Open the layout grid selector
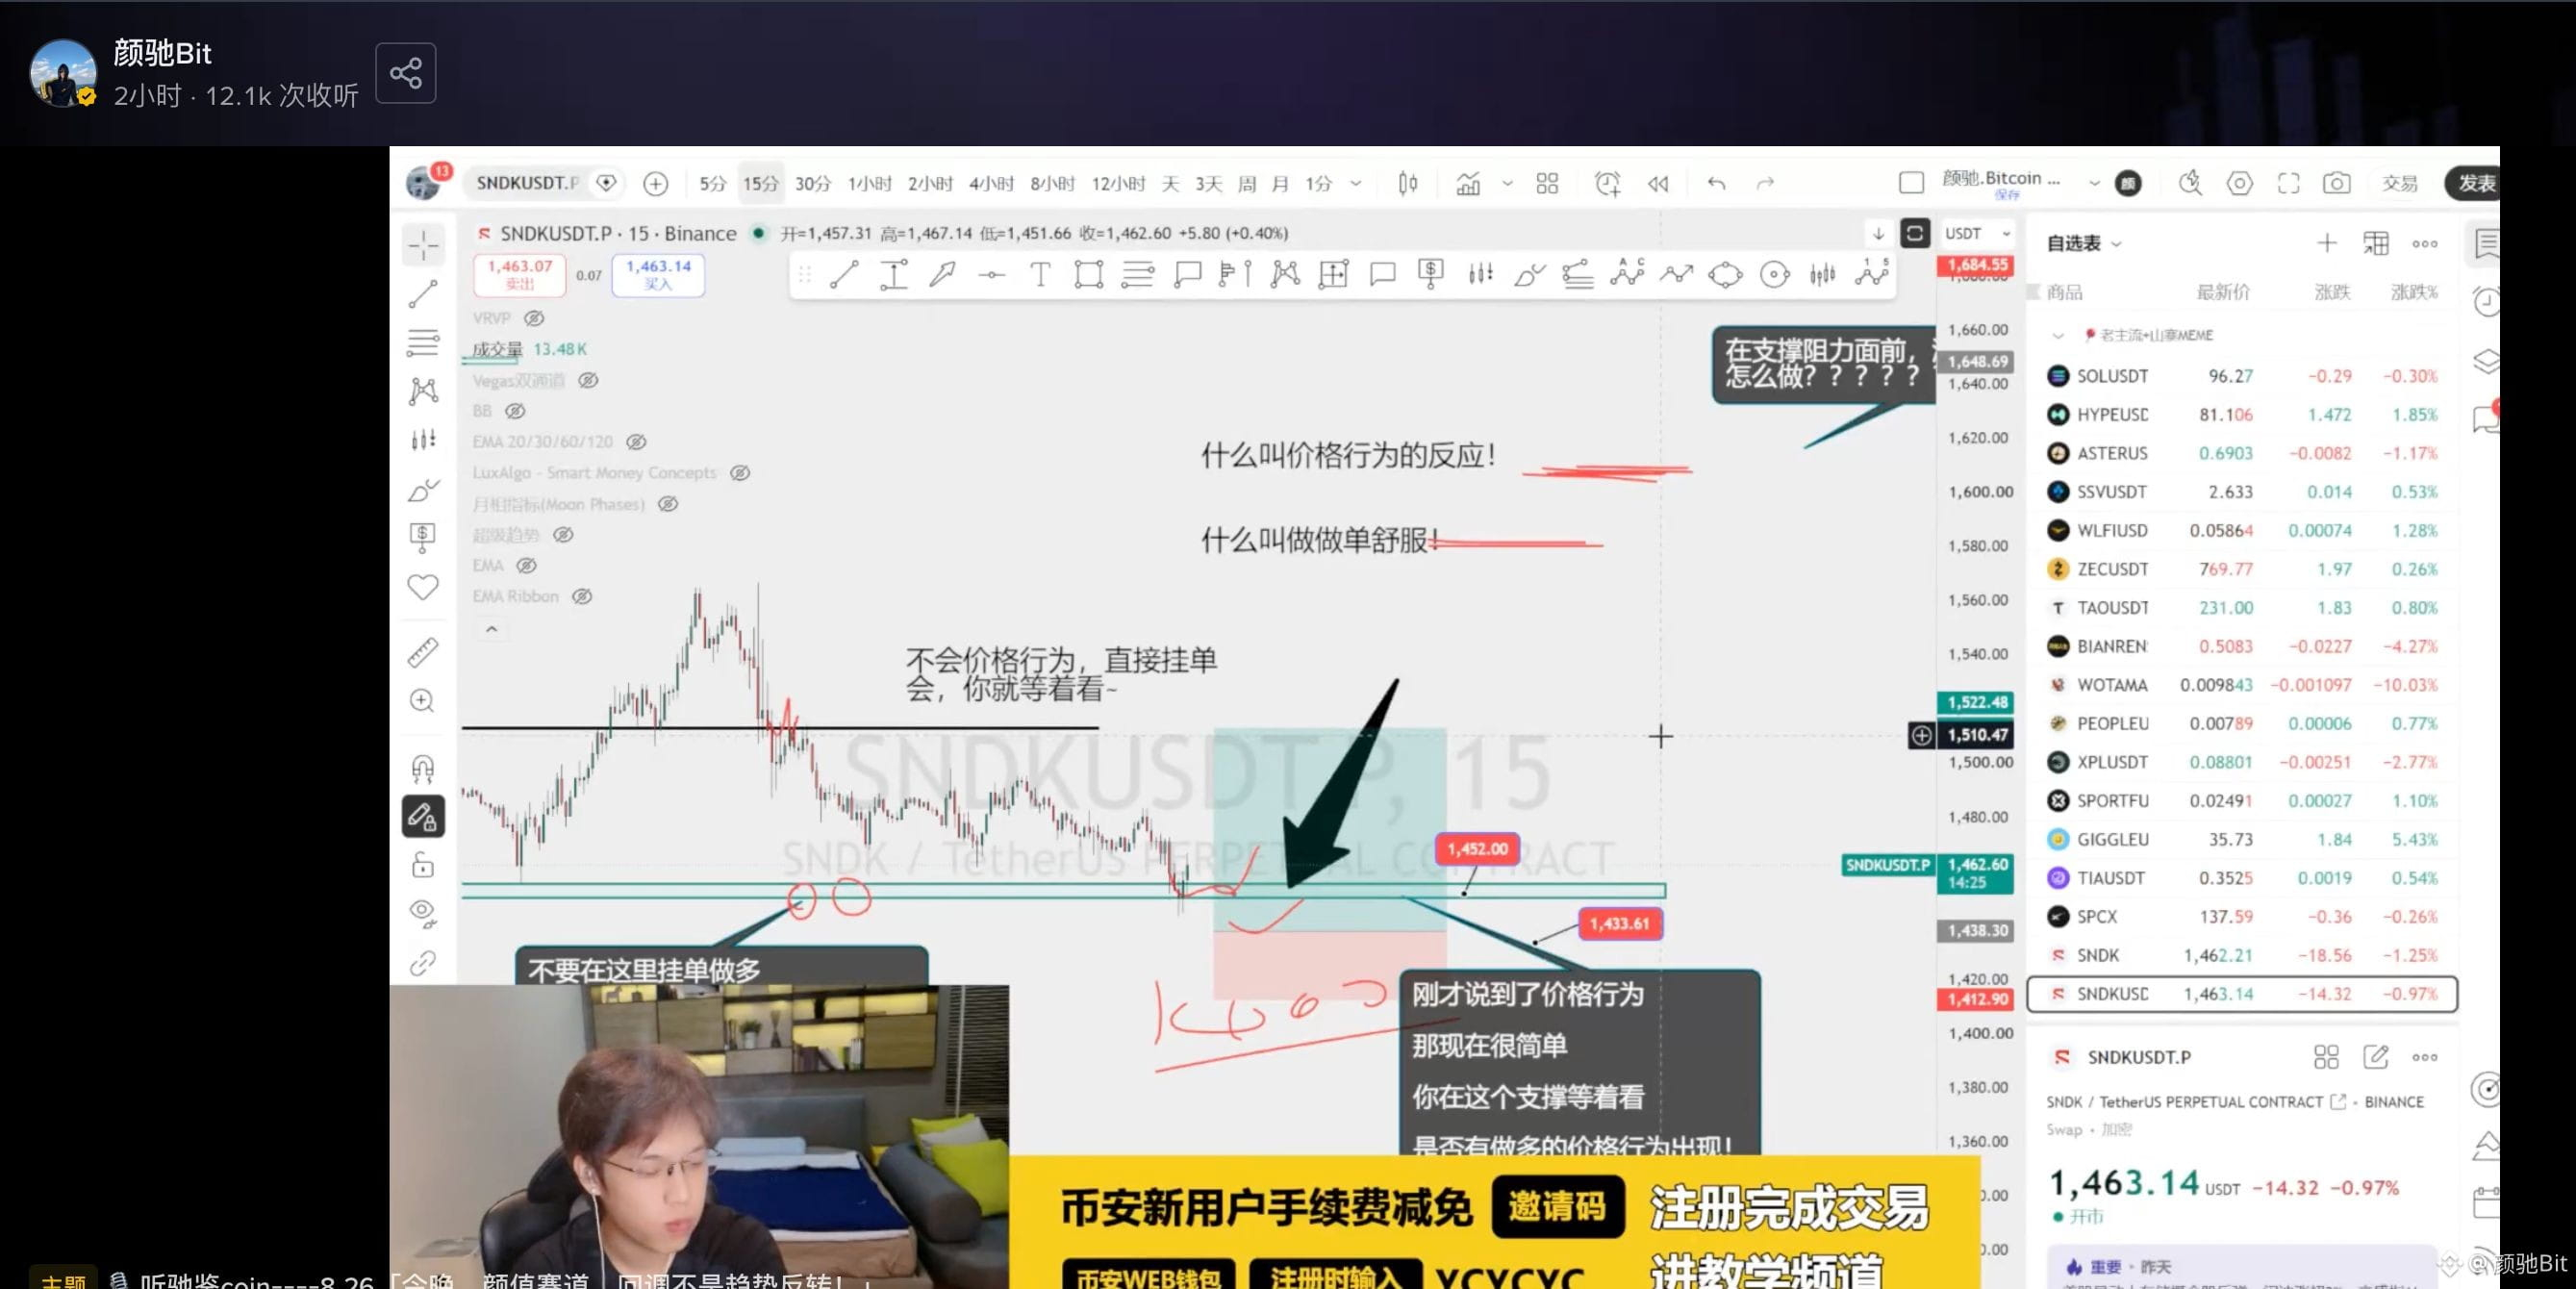This screenshot has height=1289, width=2576. [1547, 183]
